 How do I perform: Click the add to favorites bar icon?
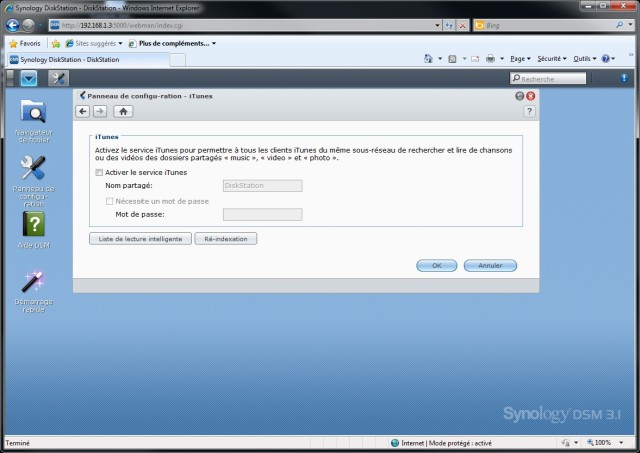pyautogui.click(x=56, y=43)
